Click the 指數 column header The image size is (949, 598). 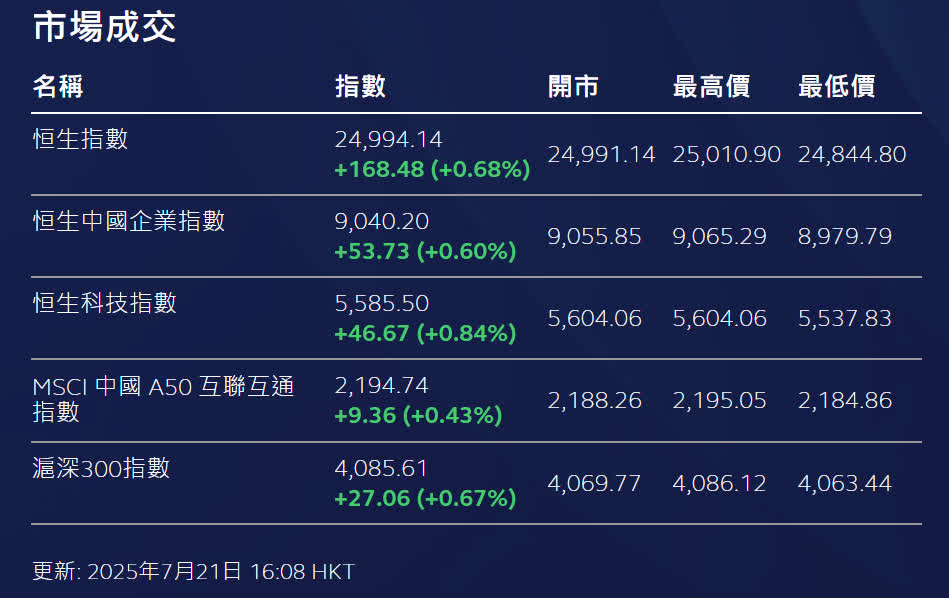361,87
